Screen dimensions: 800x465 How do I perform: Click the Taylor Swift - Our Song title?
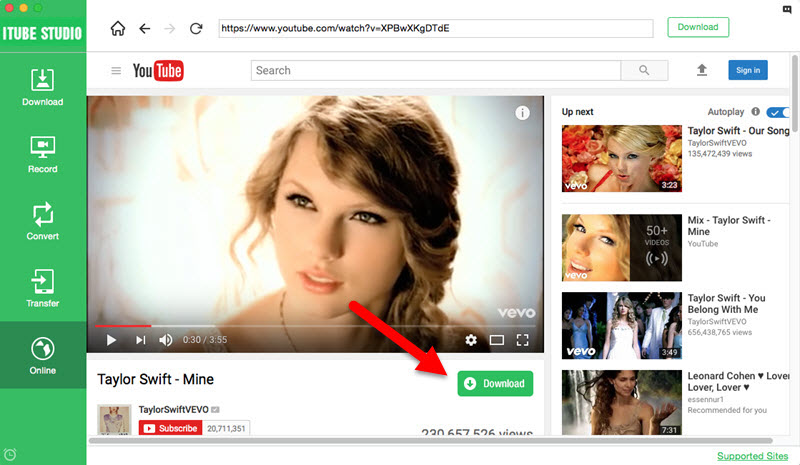point(738,131)
